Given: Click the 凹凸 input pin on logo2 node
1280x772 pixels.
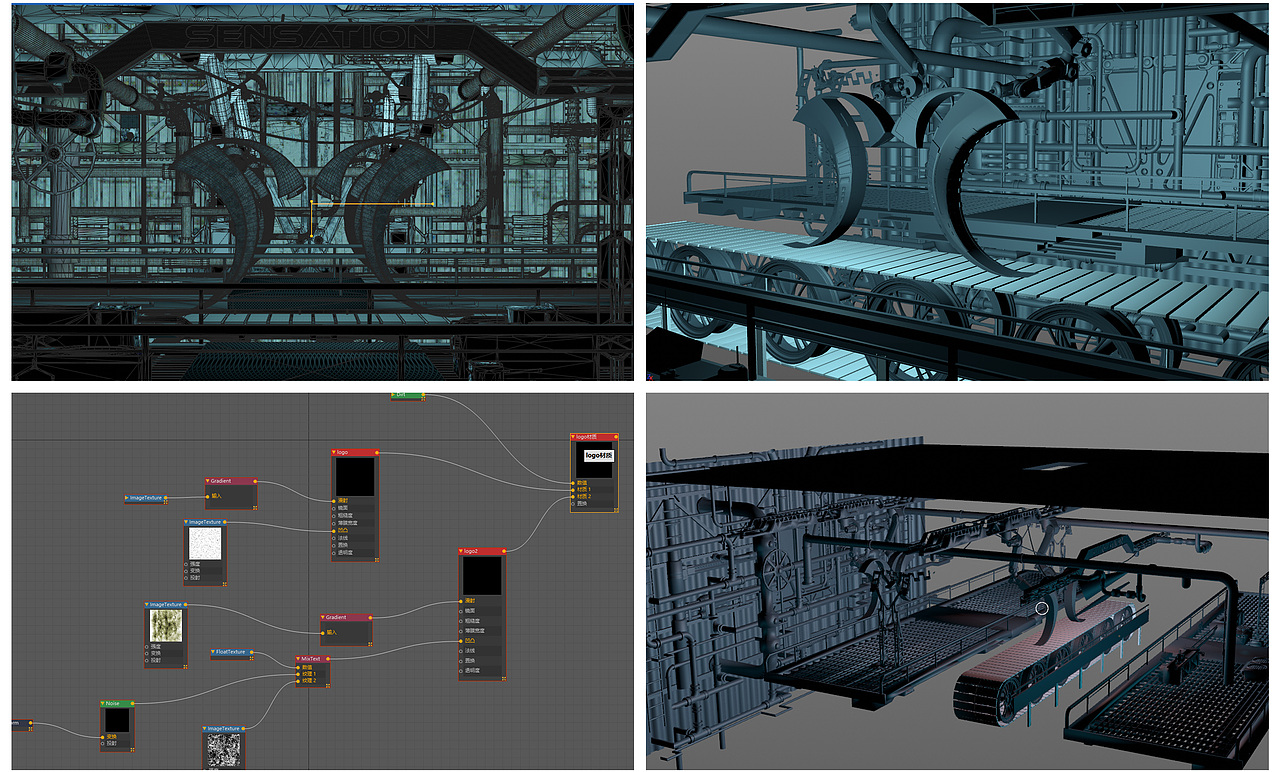Looking at the screenshot, I should 461,641.
